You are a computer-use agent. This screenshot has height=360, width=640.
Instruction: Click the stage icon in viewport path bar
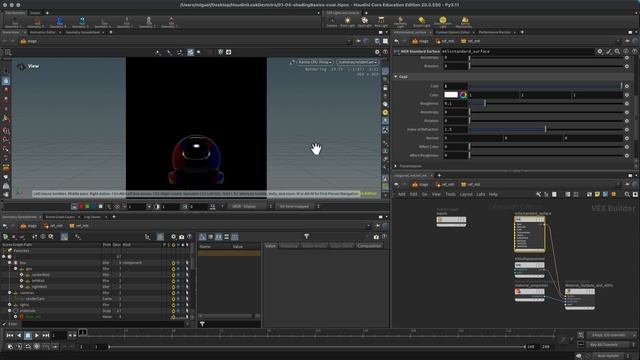pos(24,41)
